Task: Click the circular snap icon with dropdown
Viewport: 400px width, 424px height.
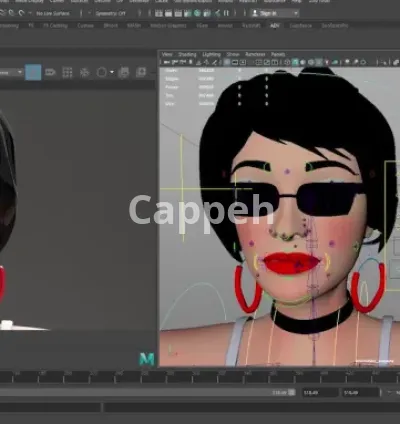Action: (102, 72)
